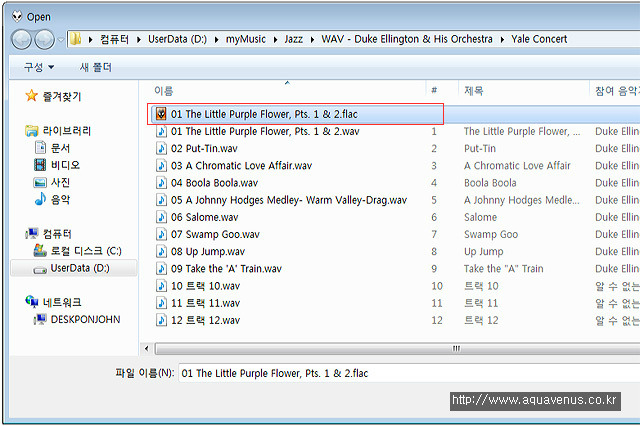640x426 pixels.
Task: Click the icon of 12 트랙 12.wav
Action: click(x=162, y=320)
